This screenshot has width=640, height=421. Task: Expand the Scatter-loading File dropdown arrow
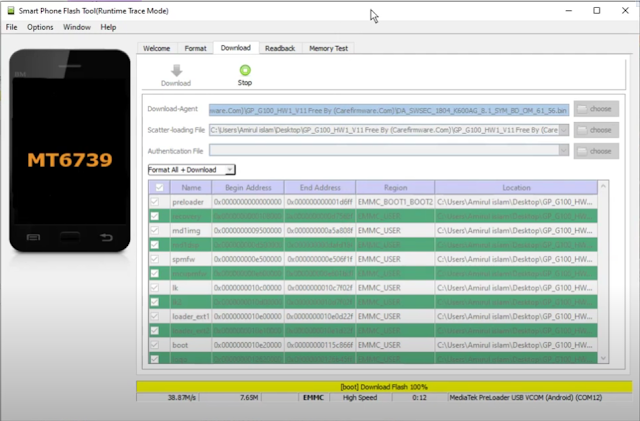pos(564,130)
